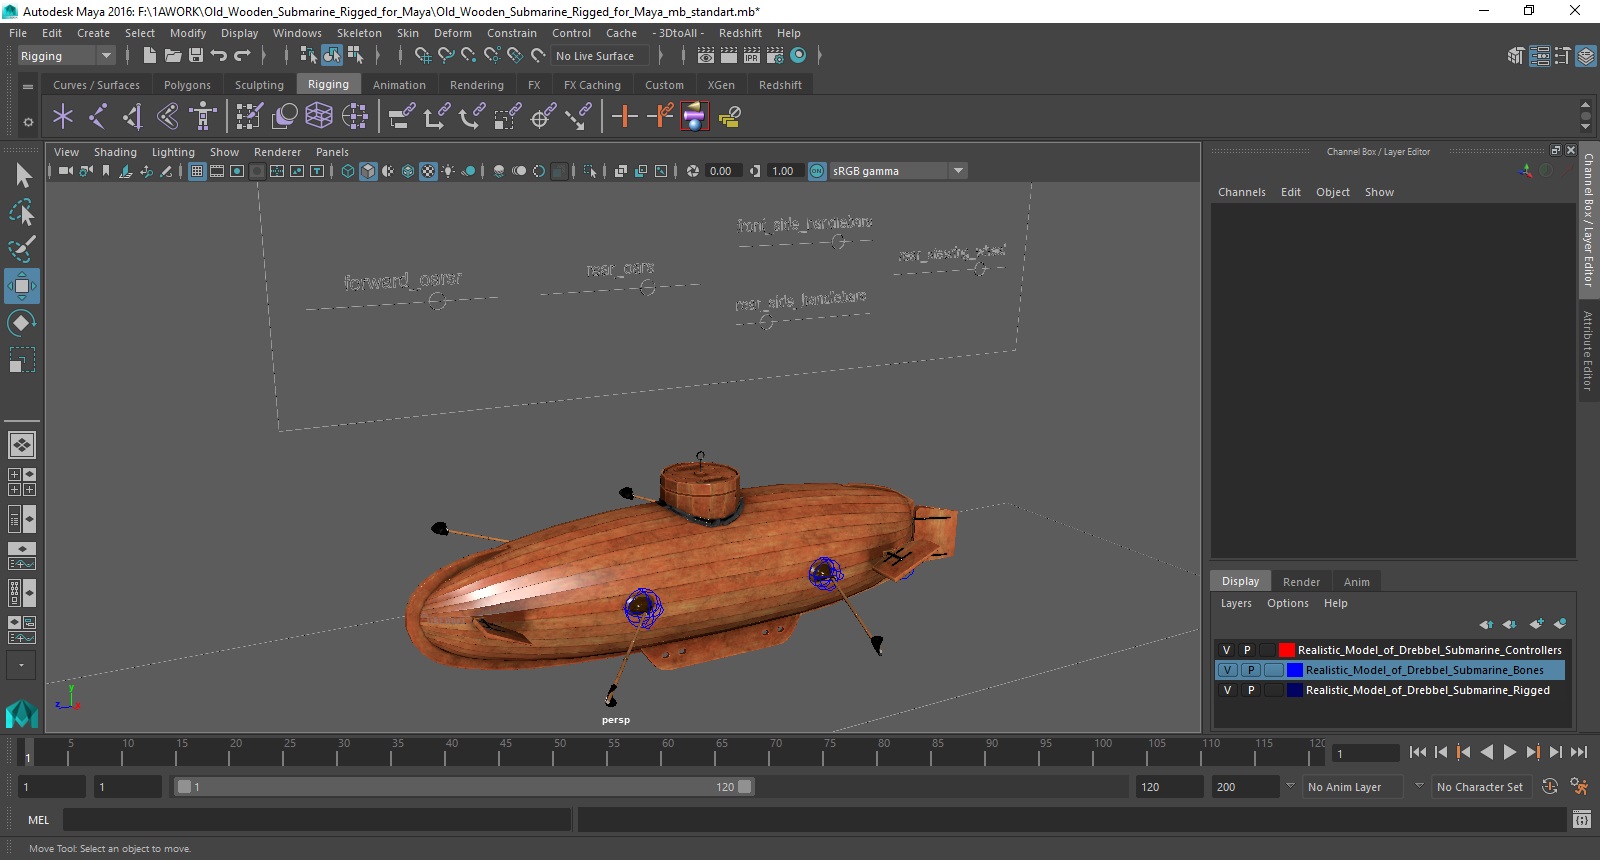
Task: Click the MEL command input field
Action: click(x=317, y=820)
